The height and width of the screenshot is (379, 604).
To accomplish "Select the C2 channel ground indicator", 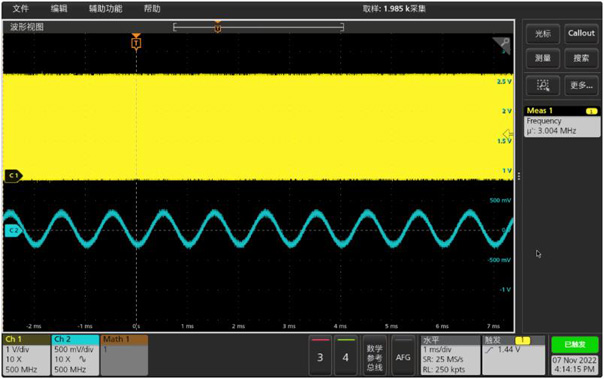I will point(13,230).
